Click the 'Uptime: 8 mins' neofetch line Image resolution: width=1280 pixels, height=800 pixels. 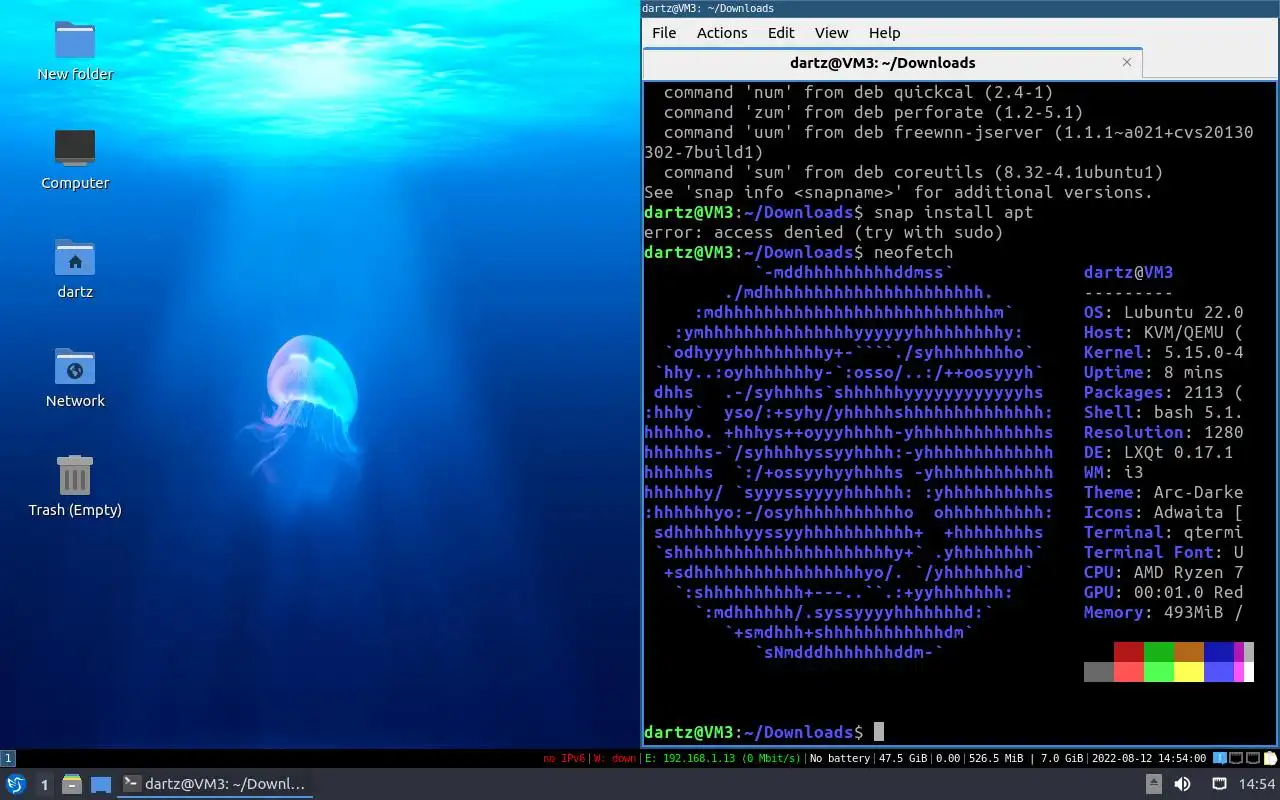[1154, 372]
